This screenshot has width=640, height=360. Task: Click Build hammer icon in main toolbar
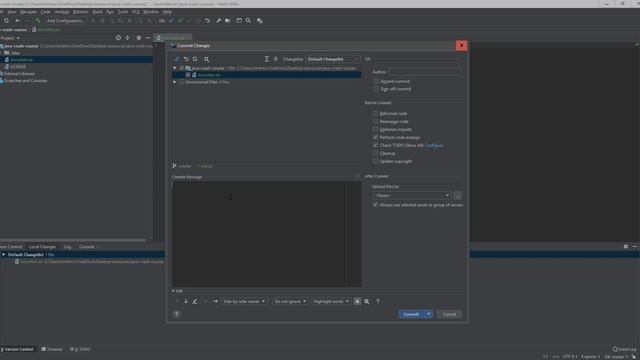[38, 20]
